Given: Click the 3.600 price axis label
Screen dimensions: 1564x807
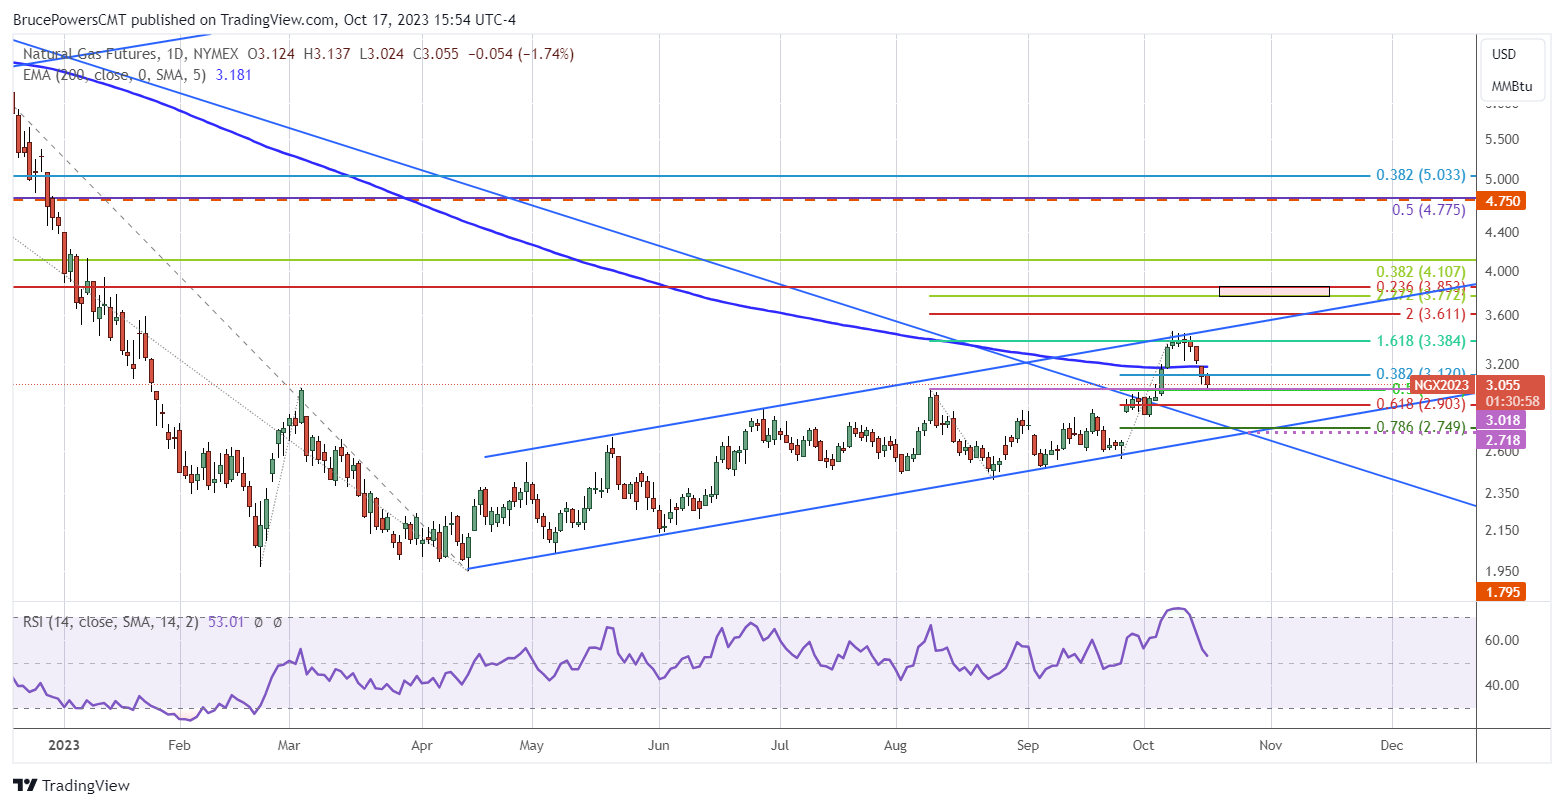Looking at the screenshot, I should click(x=1503, y=315).
